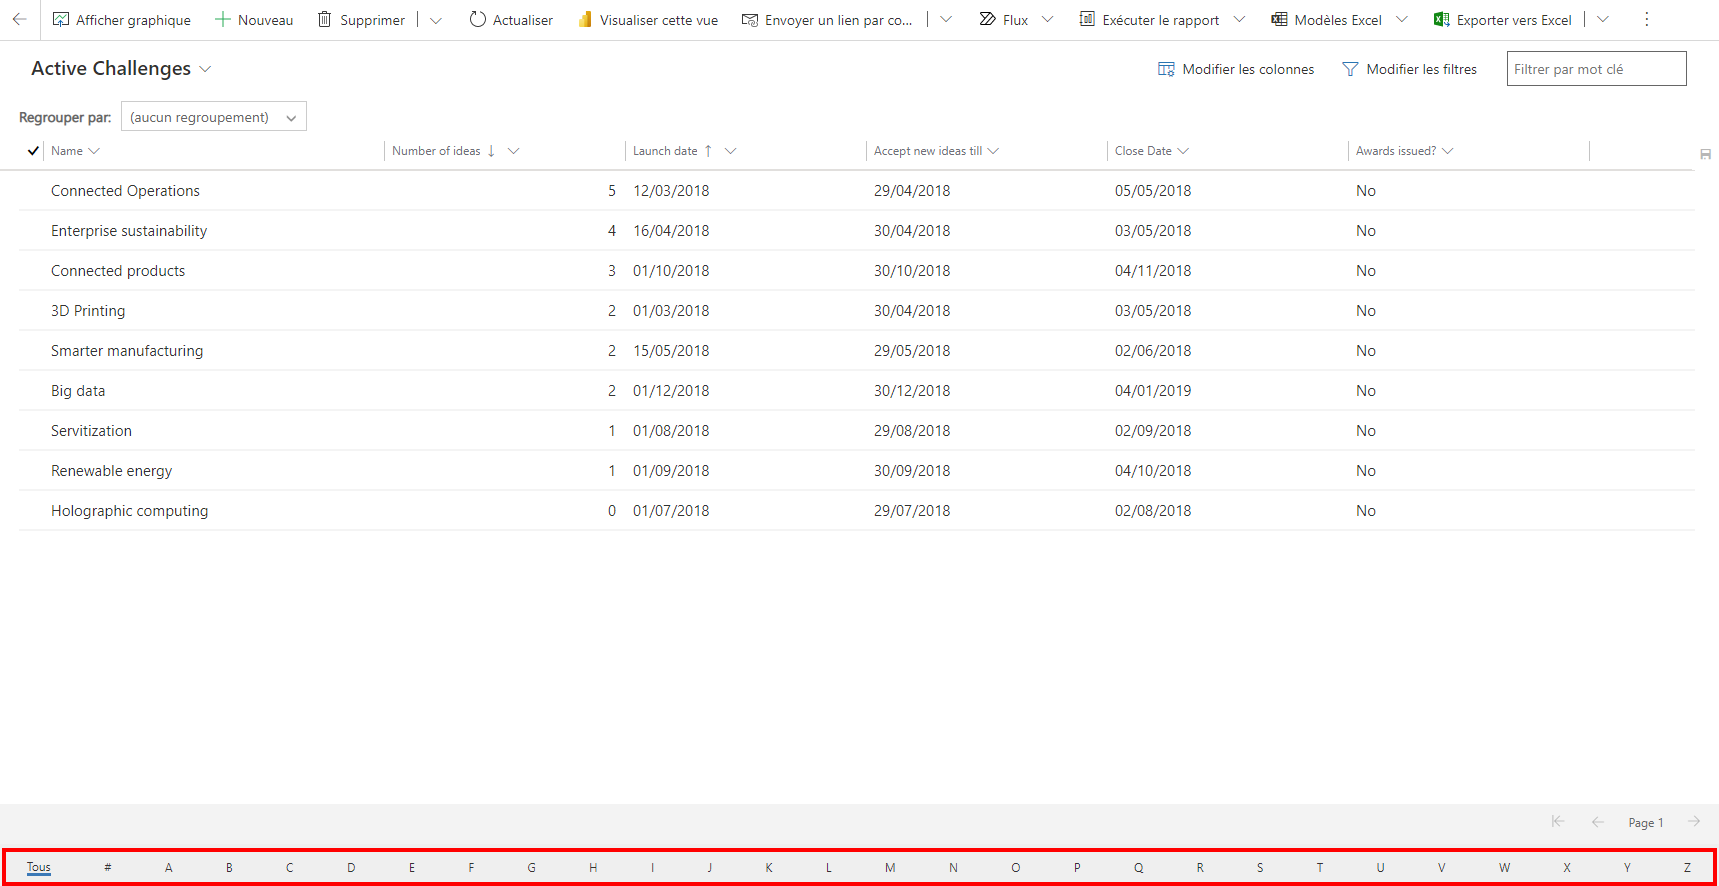1719x886 pixels.
Task: Open the Flux menu
Action: (1004, 20)
